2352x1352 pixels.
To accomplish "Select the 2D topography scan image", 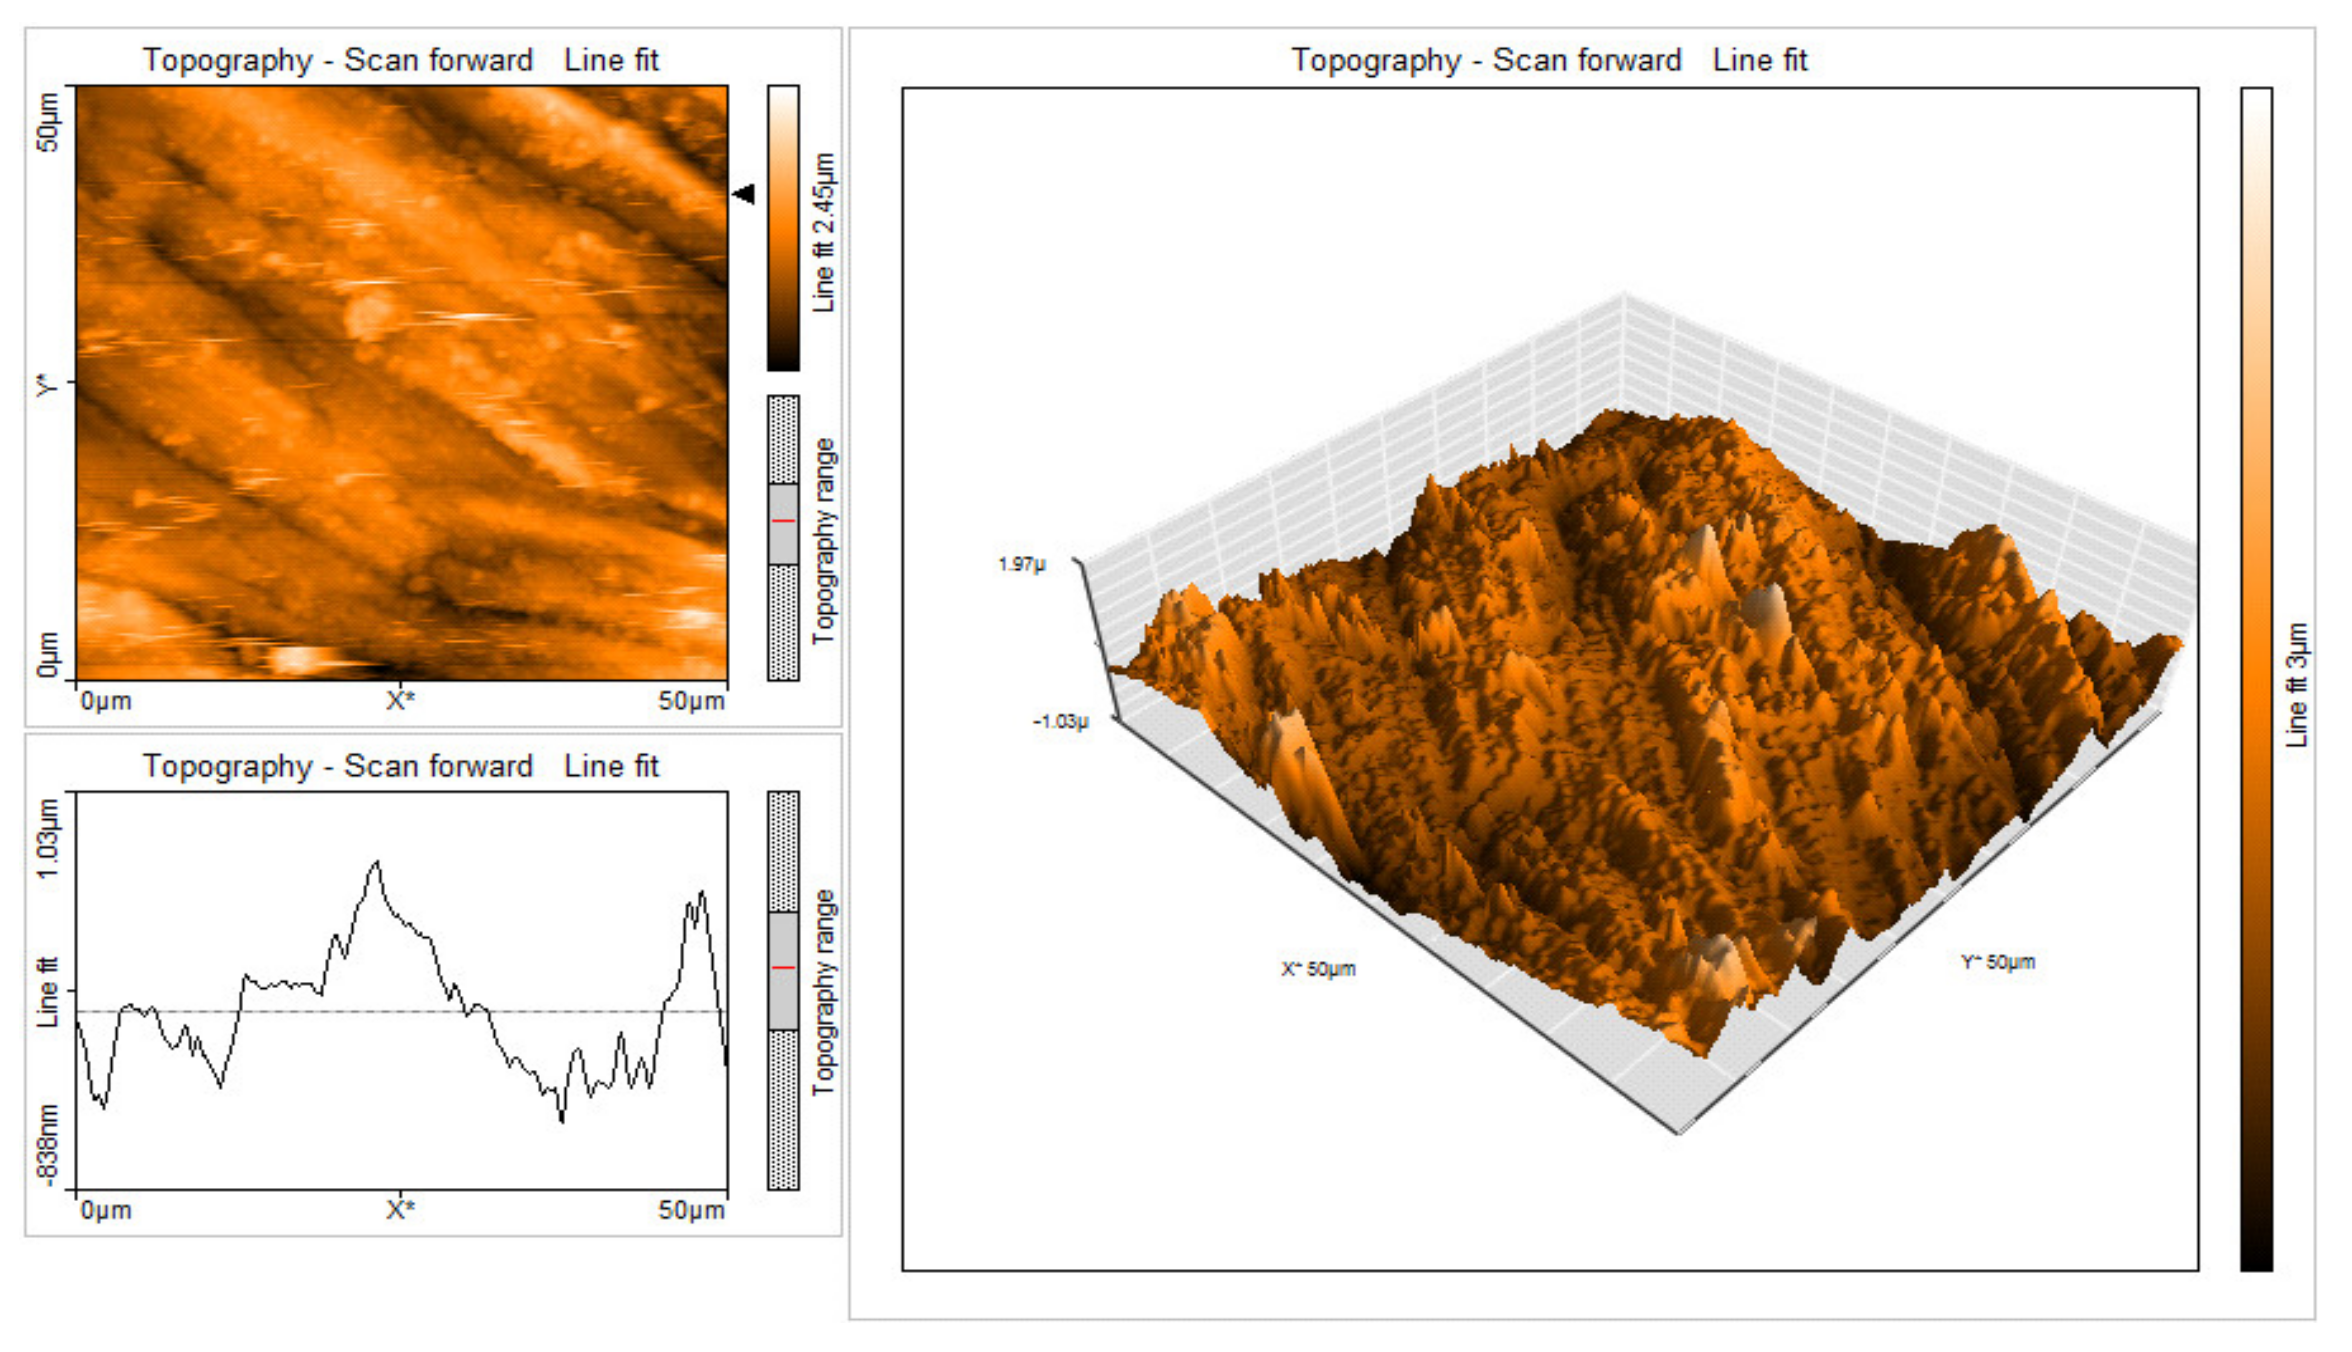I will click(402, 383).
